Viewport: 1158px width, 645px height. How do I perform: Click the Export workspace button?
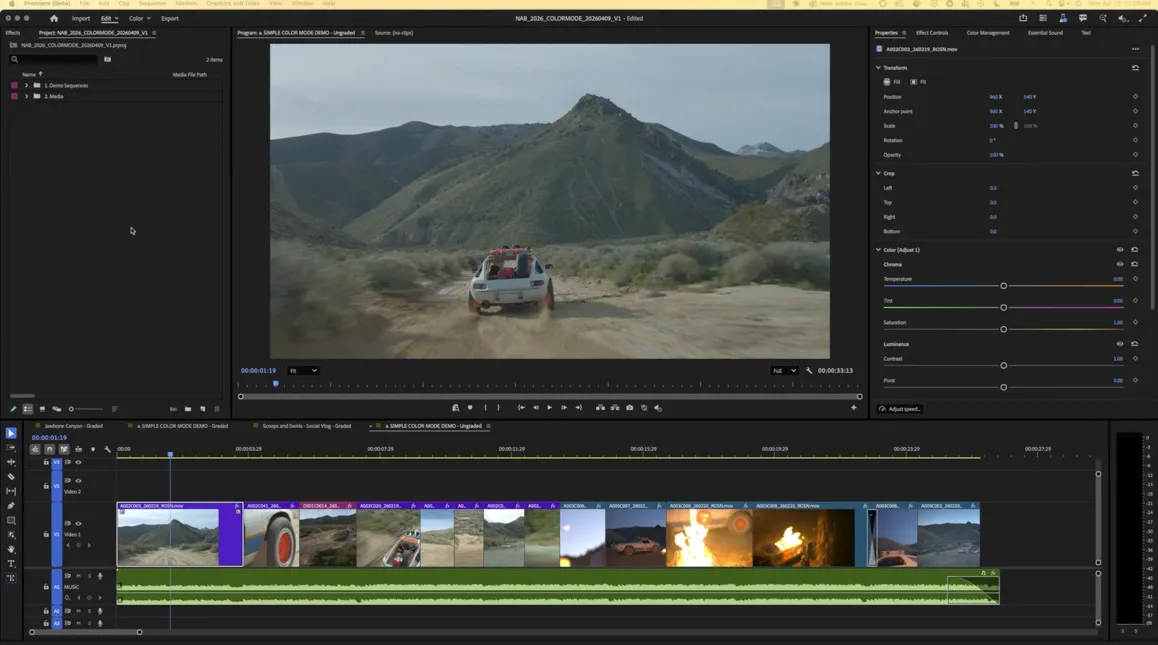[x=170, y=18]
